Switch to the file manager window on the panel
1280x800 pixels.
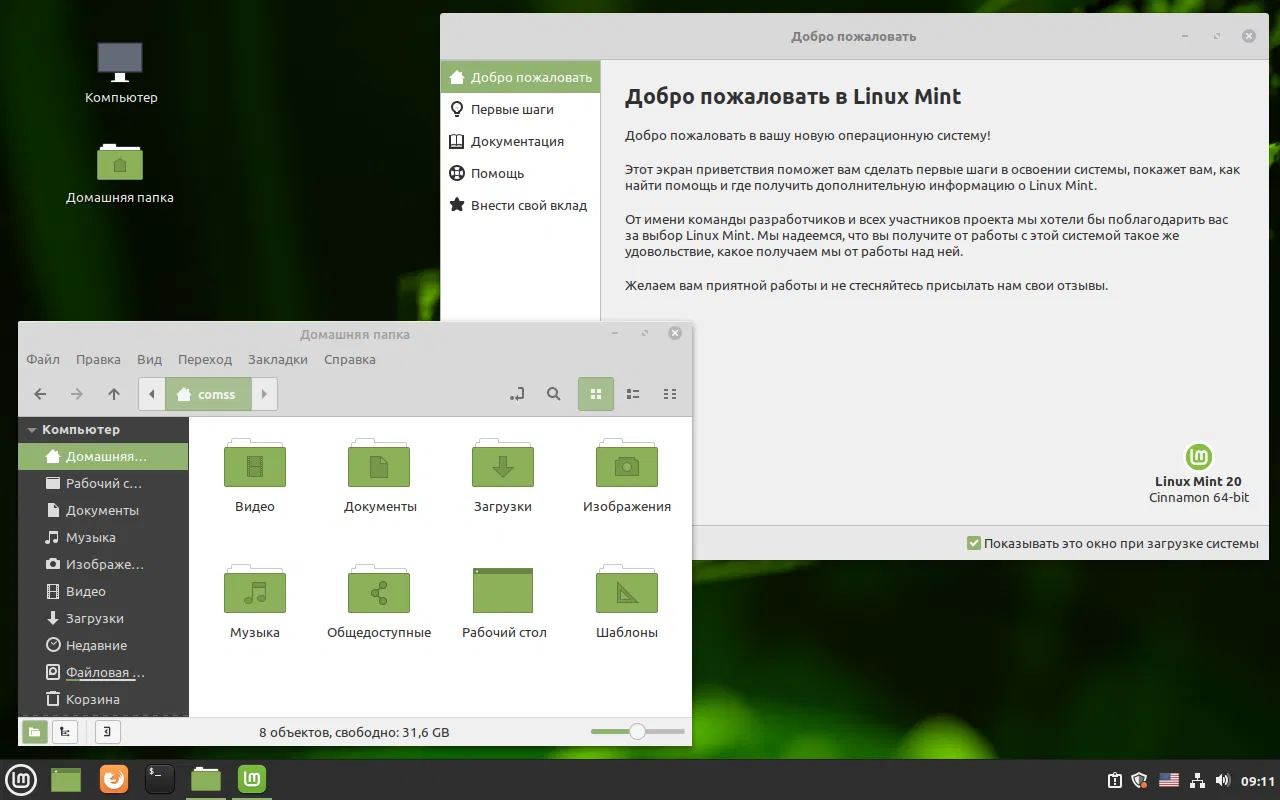tap(206, 779)
